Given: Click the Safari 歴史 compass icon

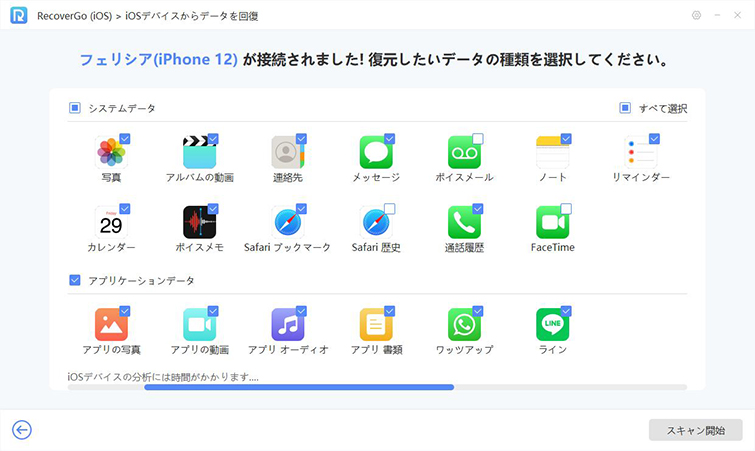Looking at the screenshot, I should (376, 222).
